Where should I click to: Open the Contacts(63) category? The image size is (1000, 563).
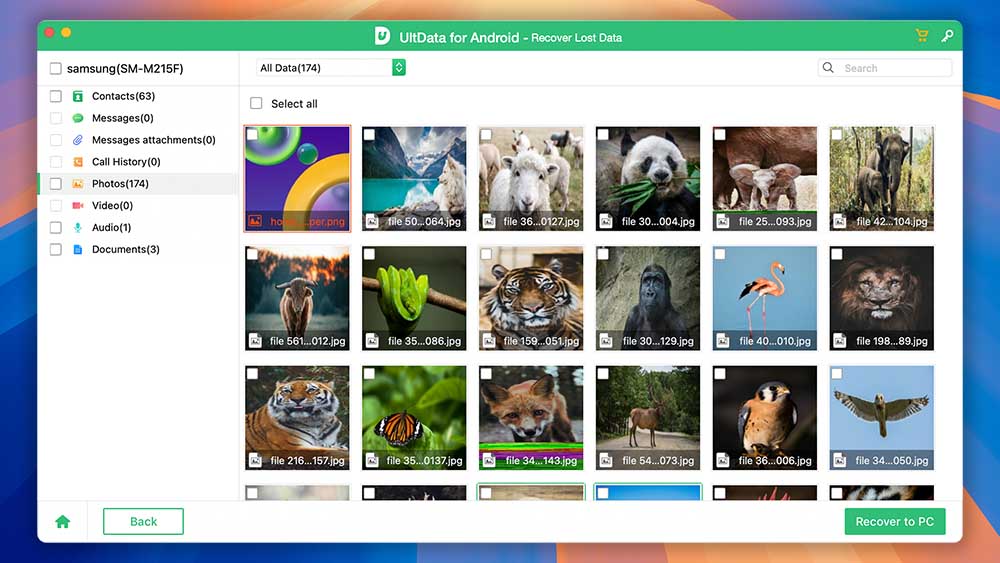pos(123,96)
